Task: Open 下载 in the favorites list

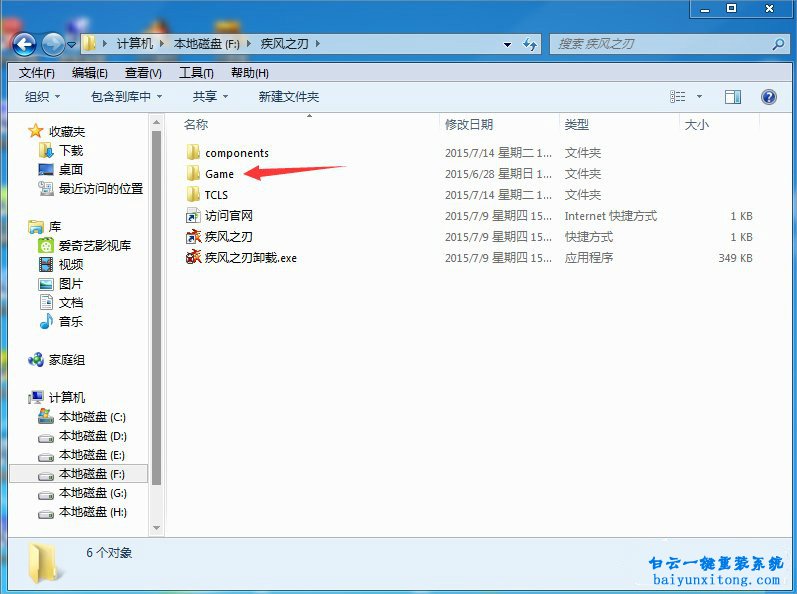Action: click(71, 150)
